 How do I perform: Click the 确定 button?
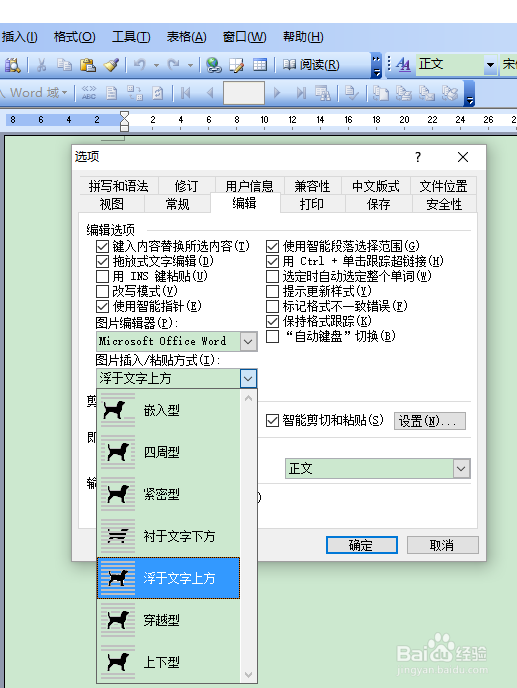[x=362, y=545]
